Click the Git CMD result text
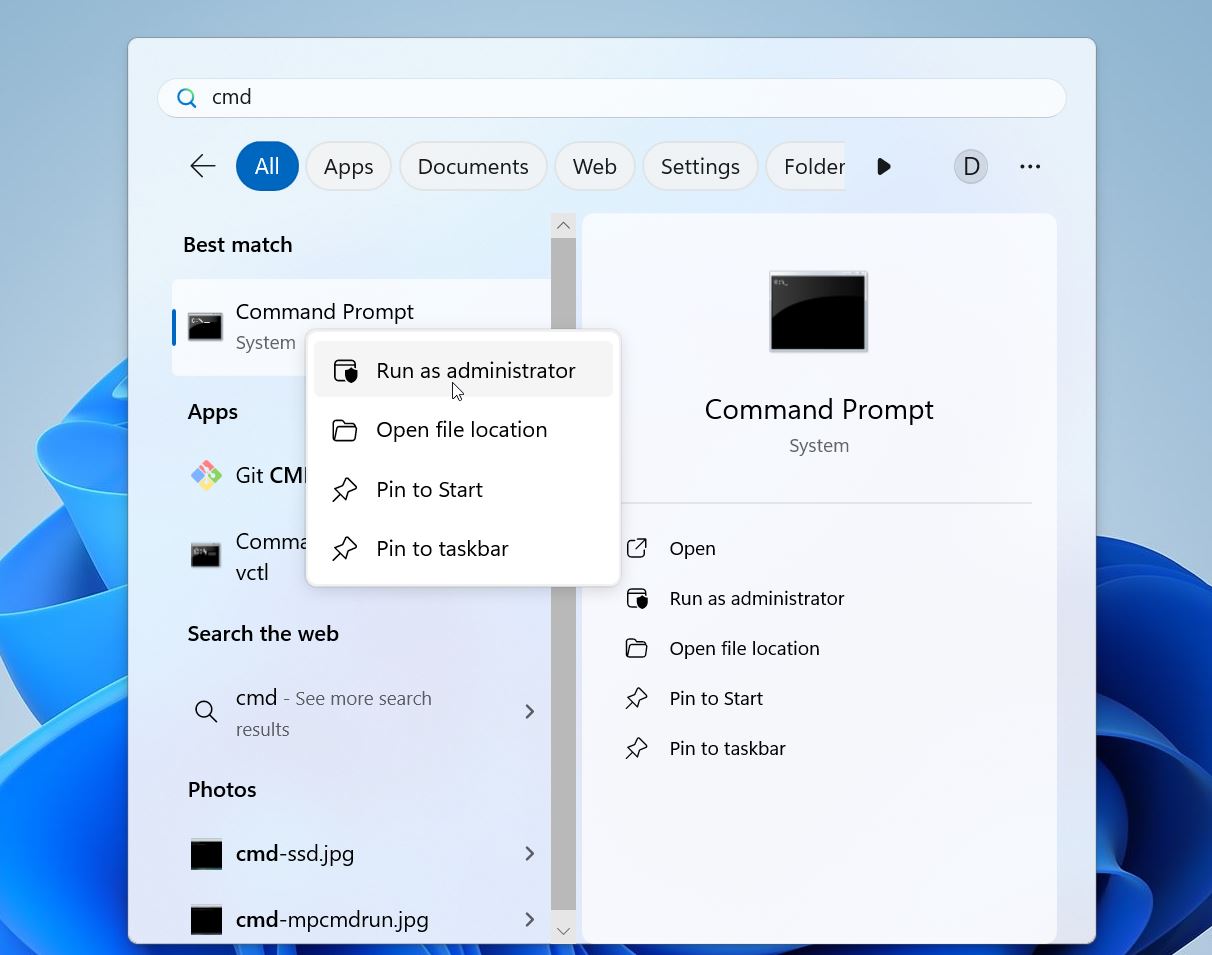This screenshot has height=955, width=1212. point(271,475)
